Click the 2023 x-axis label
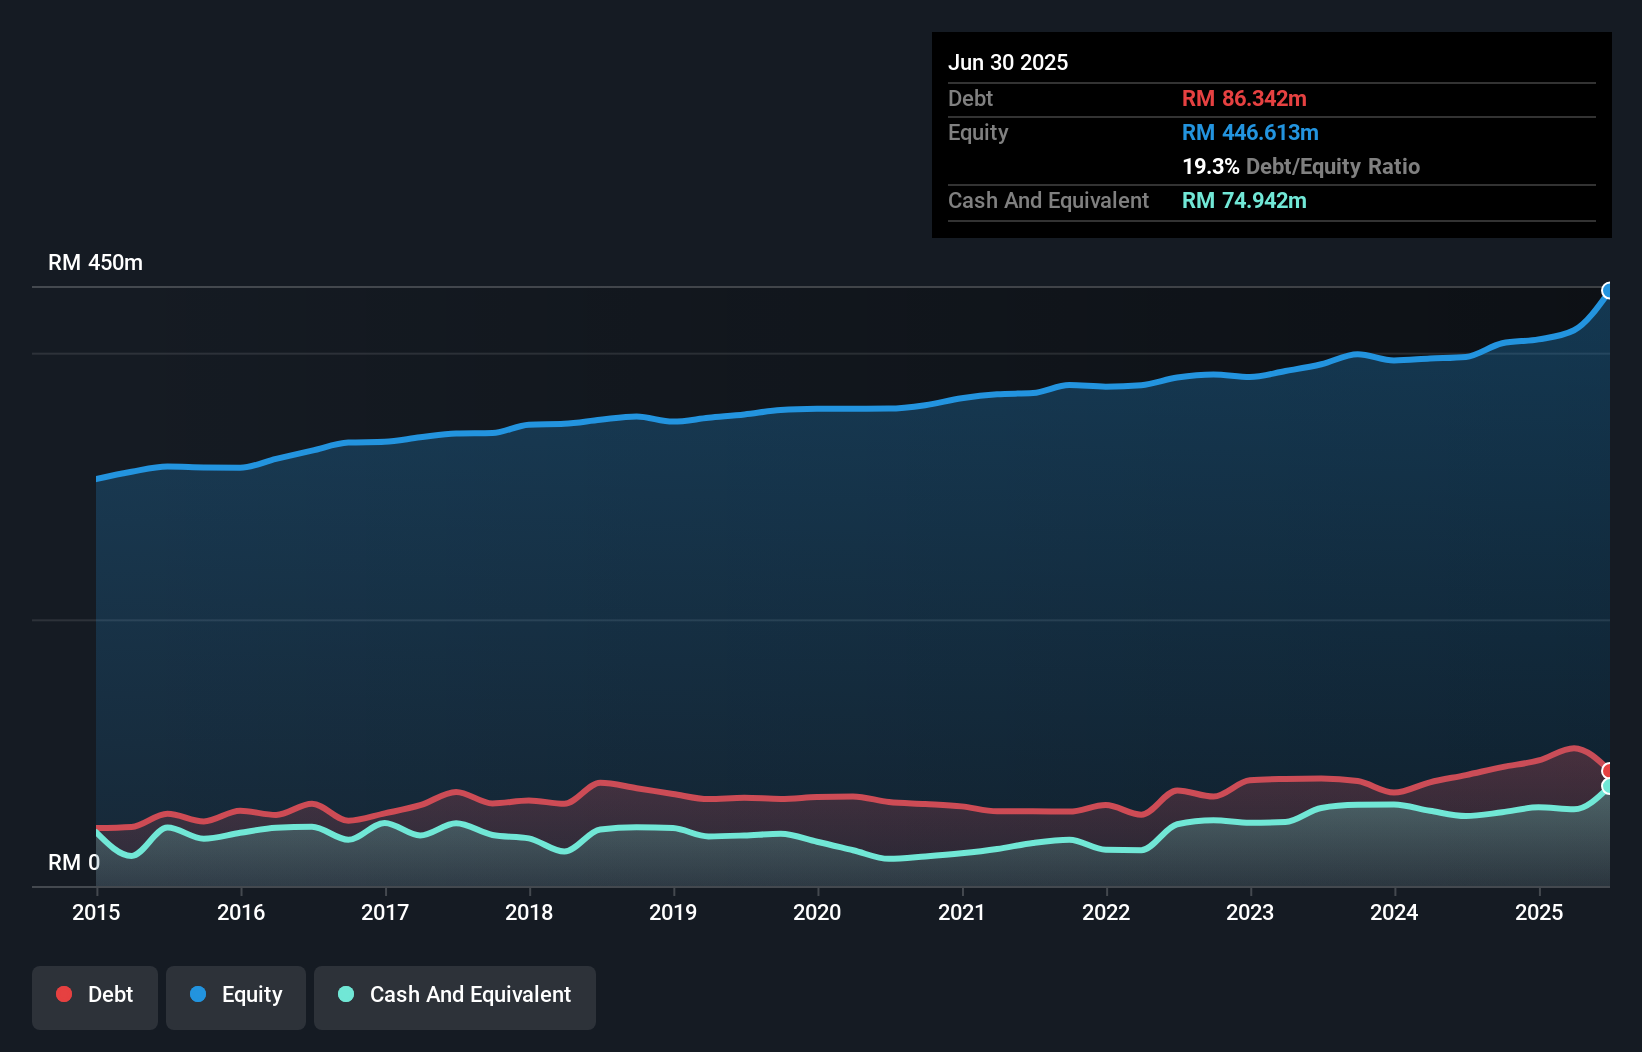Viewport: 1642px width, 1052px height. point(1250,912)
